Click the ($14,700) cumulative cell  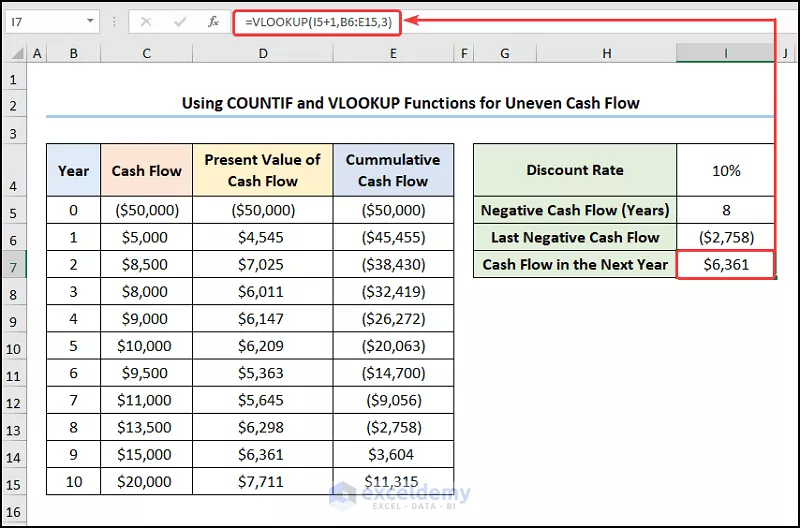393,372
